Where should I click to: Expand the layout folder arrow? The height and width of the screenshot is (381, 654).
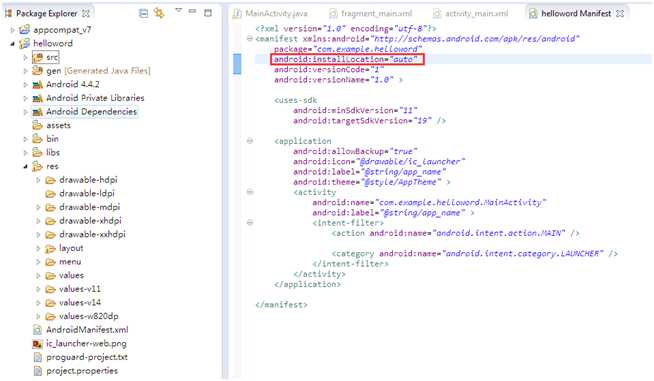pos(38,249)
